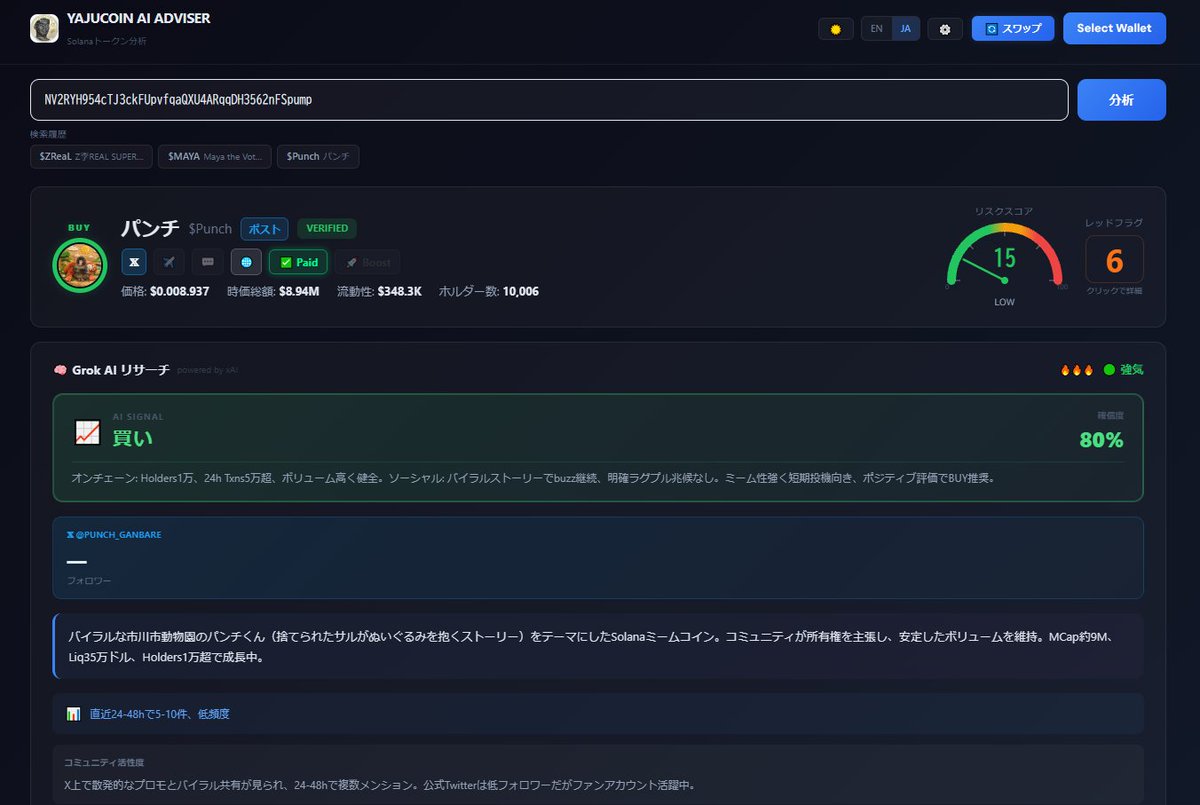Click the chart icon in AI SIGNAL card
Screen dimensions: 1200x805
pyautogui.click(x=87, y=432)
